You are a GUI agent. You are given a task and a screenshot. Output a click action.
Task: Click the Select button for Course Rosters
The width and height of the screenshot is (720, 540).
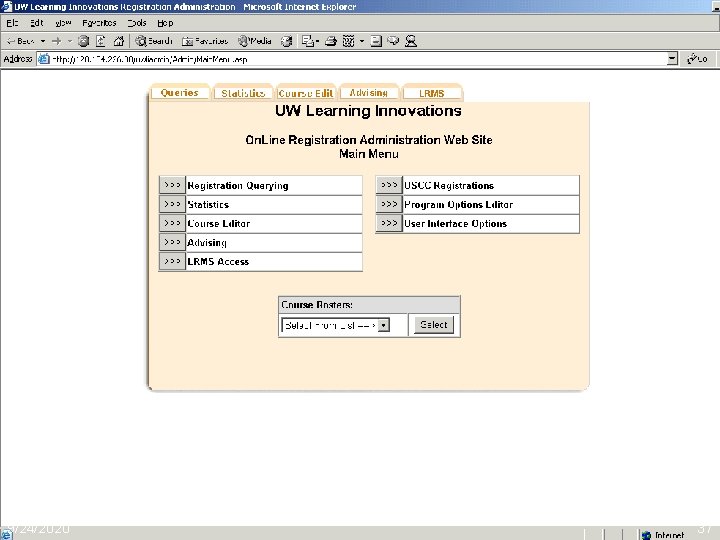pos(433,325)
